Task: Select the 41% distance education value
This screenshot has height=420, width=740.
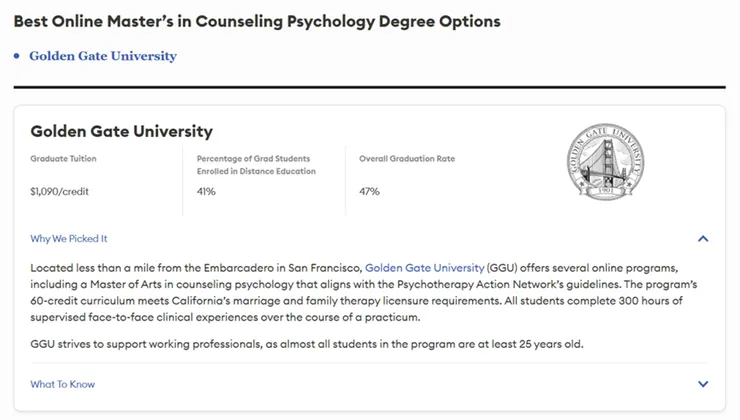Action: tap(206, 191)
